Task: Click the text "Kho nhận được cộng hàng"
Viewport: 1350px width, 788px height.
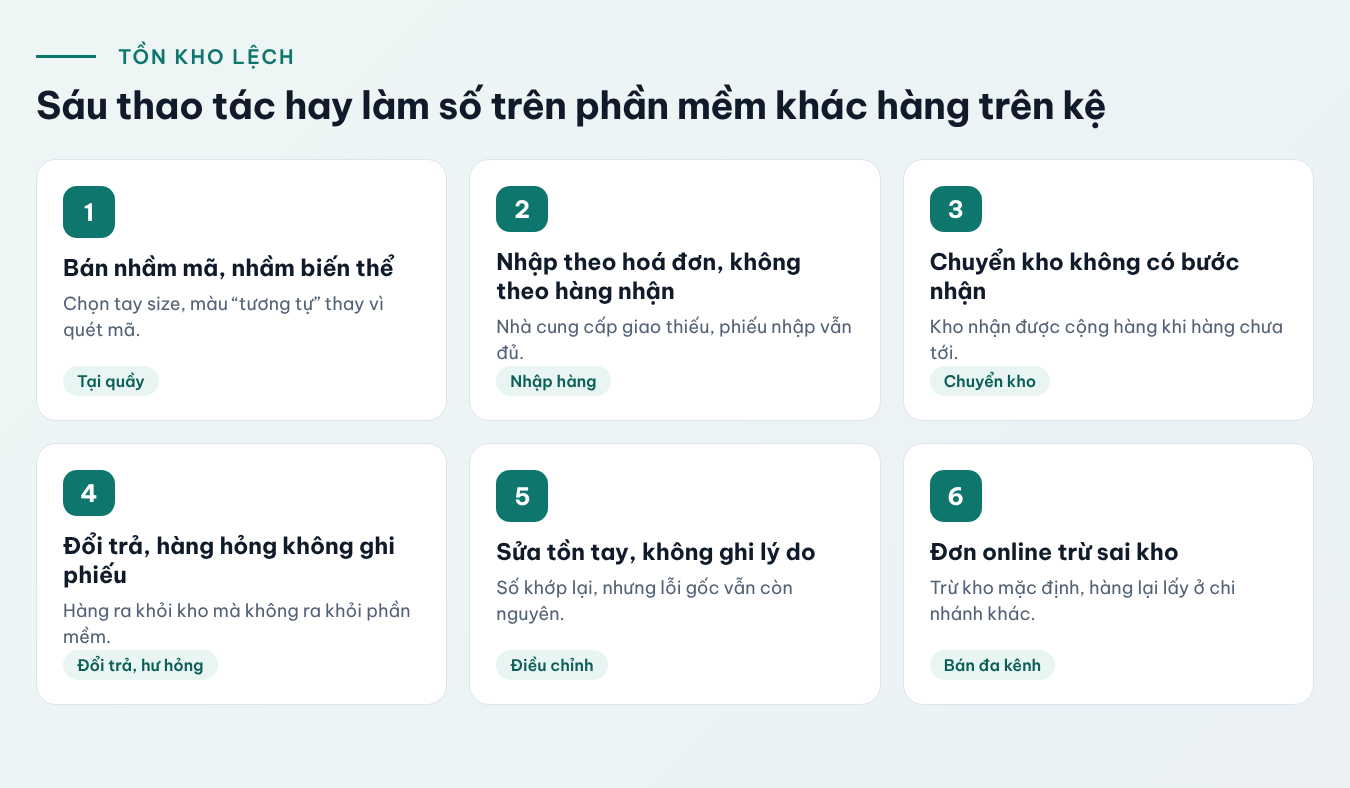Action: 1035,327
